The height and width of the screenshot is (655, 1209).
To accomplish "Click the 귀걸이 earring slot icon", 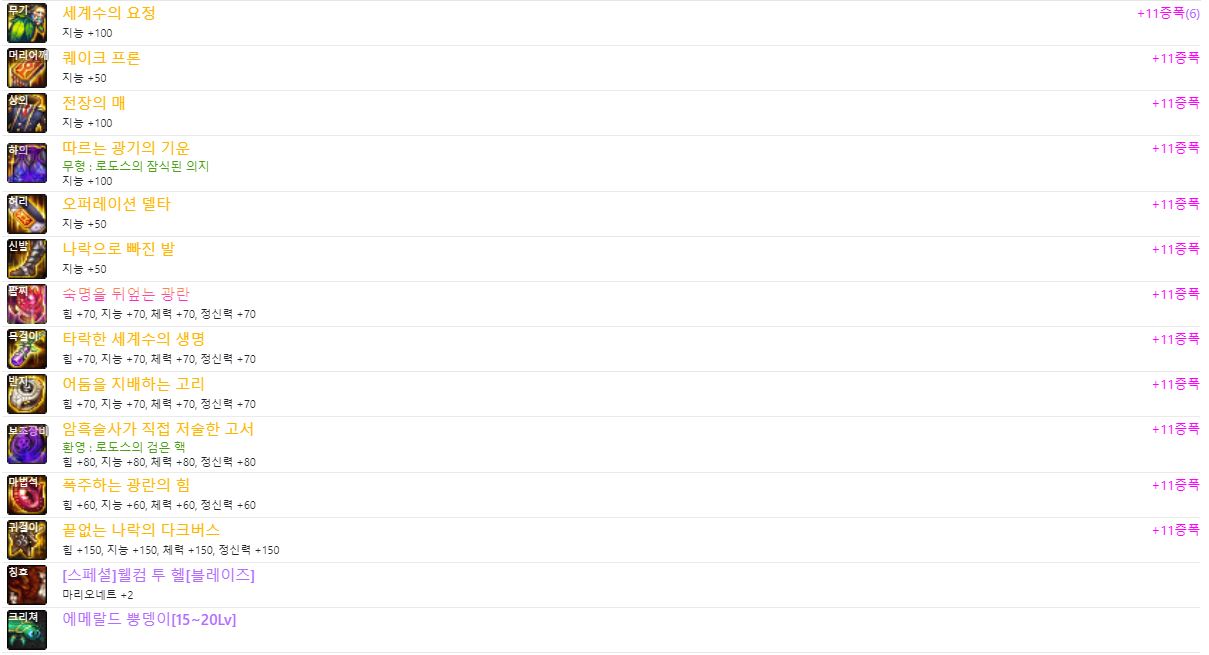I will (x=27, y=540).
